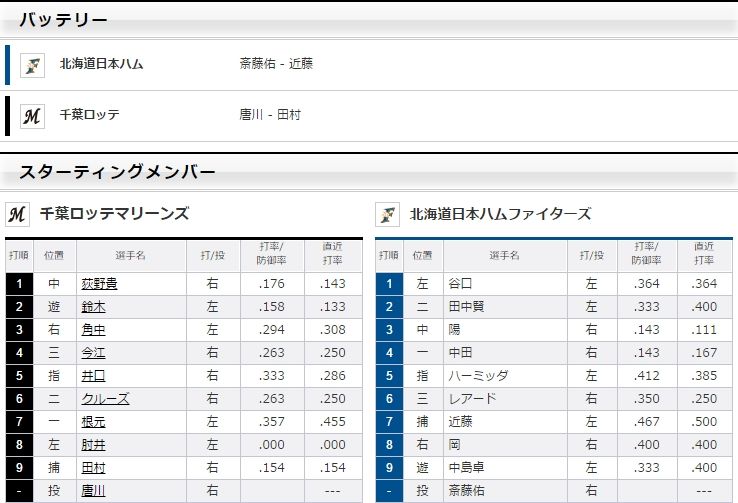Click Nippon-Ham logo icon in battery section
Screen dimensions: 738x503
coord(32,65)
